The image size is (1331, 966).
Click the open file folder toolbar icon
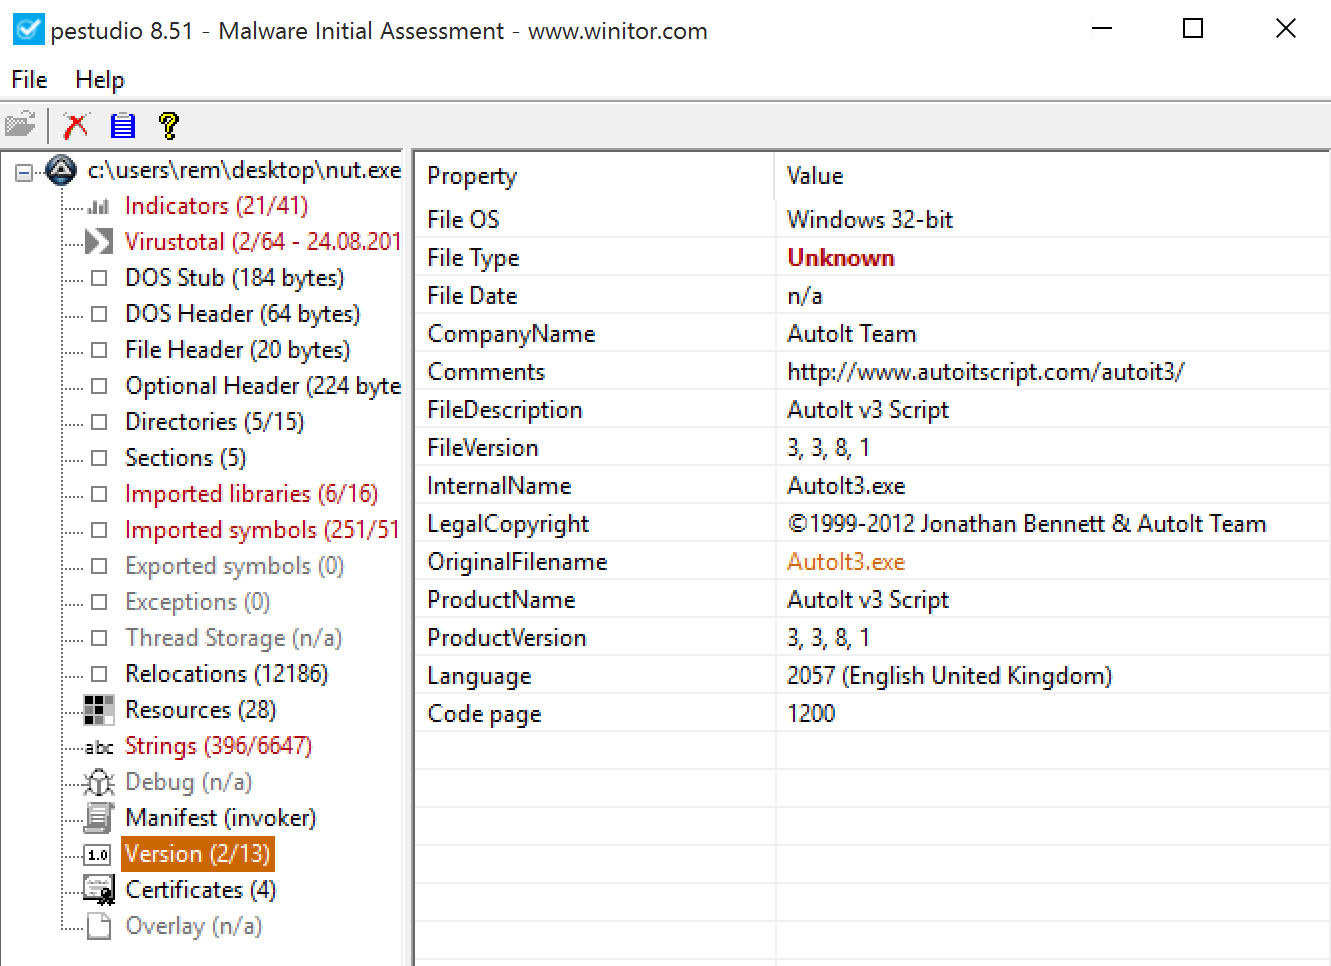(x=20, y=125)
